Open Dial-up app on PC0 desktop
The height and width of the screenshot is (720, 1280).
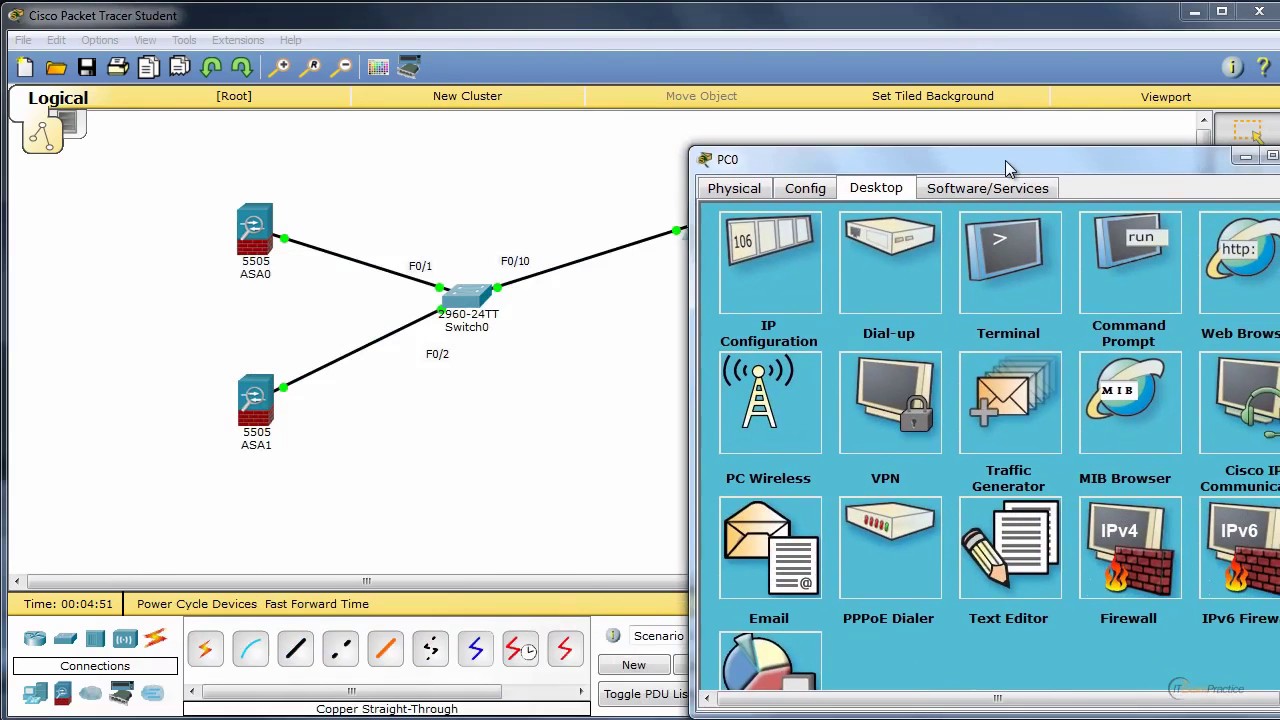[x=890, y=262]
